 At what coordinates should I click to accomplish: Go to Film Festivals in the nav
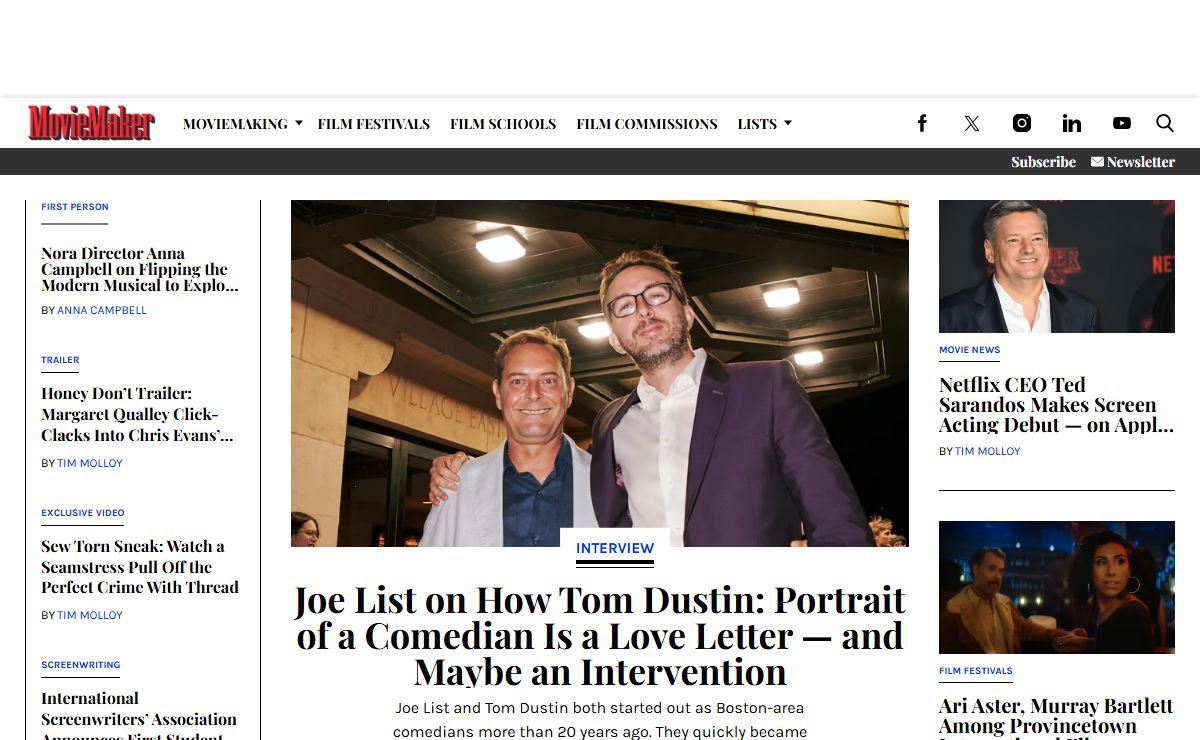(x=374, y=124)
